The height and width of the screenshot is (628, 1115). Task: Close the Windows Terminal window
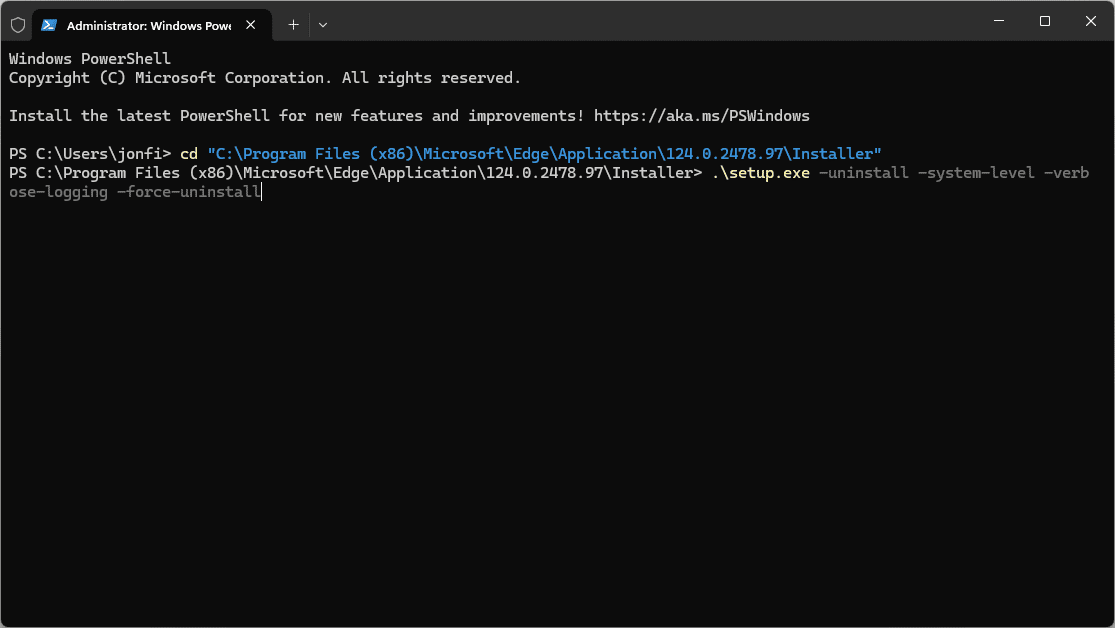click(1090, 21)
